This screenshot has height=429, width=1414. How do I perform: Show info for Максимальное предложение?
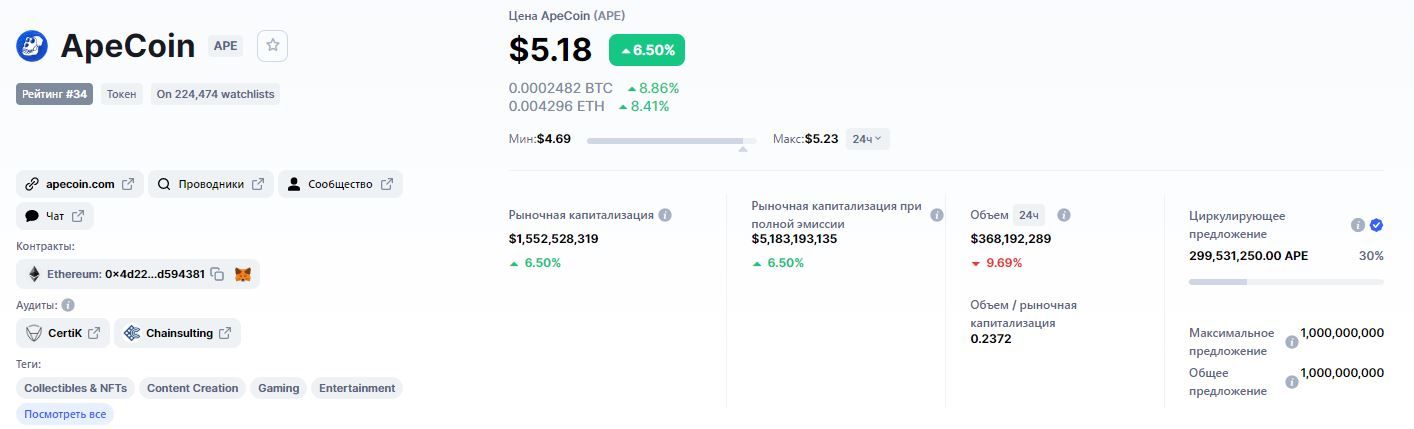[1291, 342]
